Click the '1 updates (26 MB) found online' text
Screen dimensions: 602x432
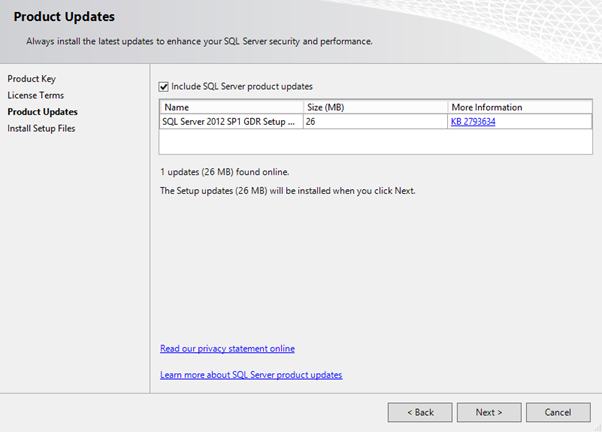pos(217,172)
